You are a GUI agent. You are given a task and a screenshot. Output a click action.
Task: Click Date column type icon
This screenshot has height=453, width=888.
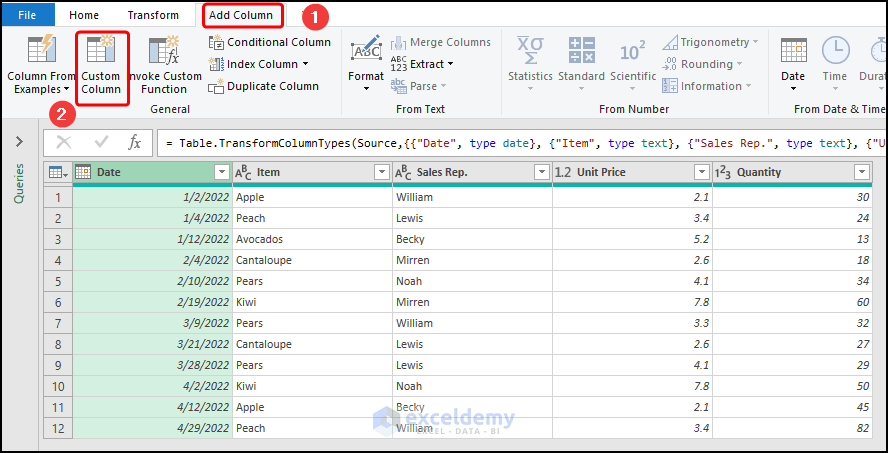(x=83, y=172)
